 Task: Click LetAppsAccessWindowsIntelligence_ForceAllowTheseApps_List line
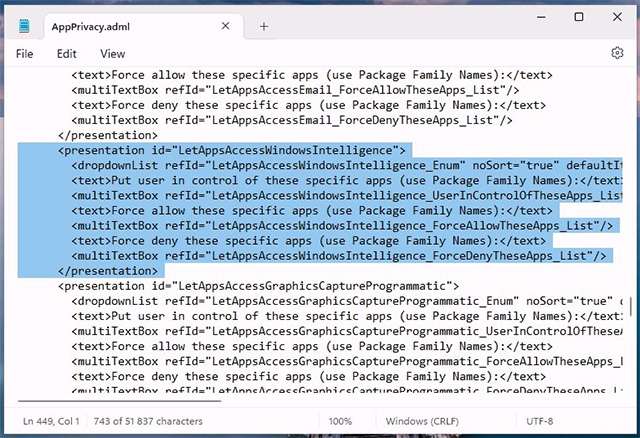coord(342,226)
